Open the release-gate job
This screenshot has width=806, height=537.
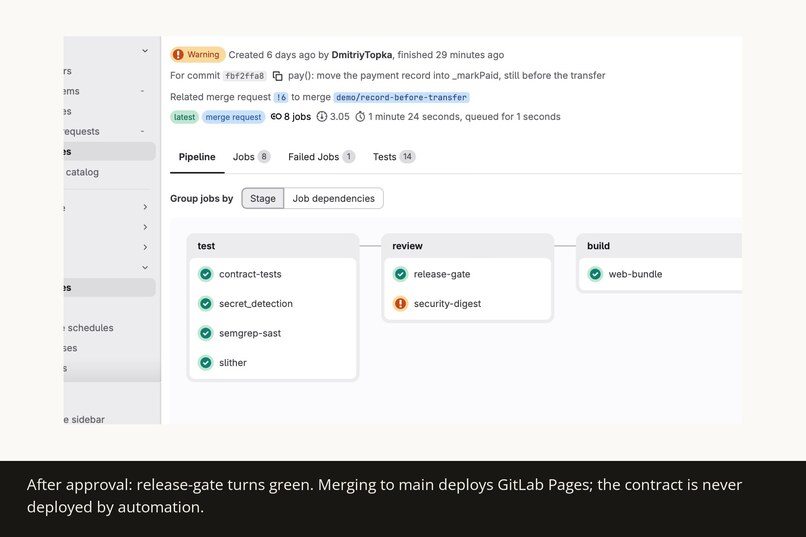tap(442, 274)
